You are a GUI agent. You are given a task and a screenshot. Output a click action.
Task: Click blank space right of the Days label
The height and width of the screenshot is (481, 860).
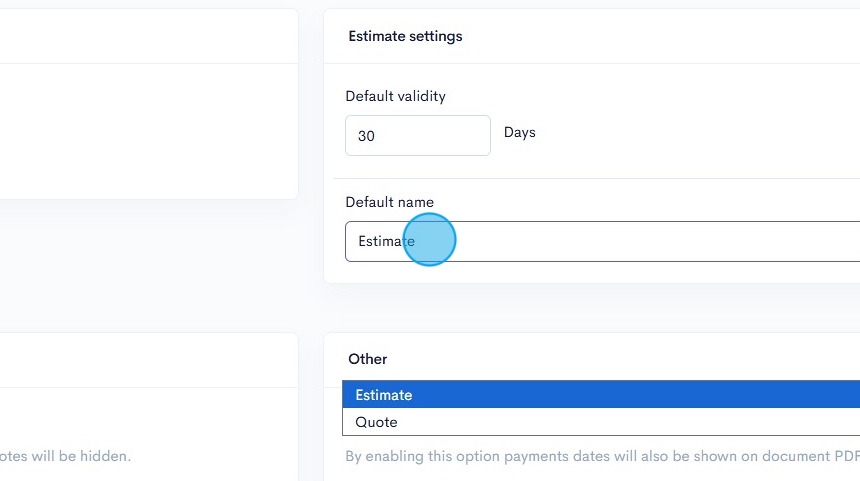700,132
